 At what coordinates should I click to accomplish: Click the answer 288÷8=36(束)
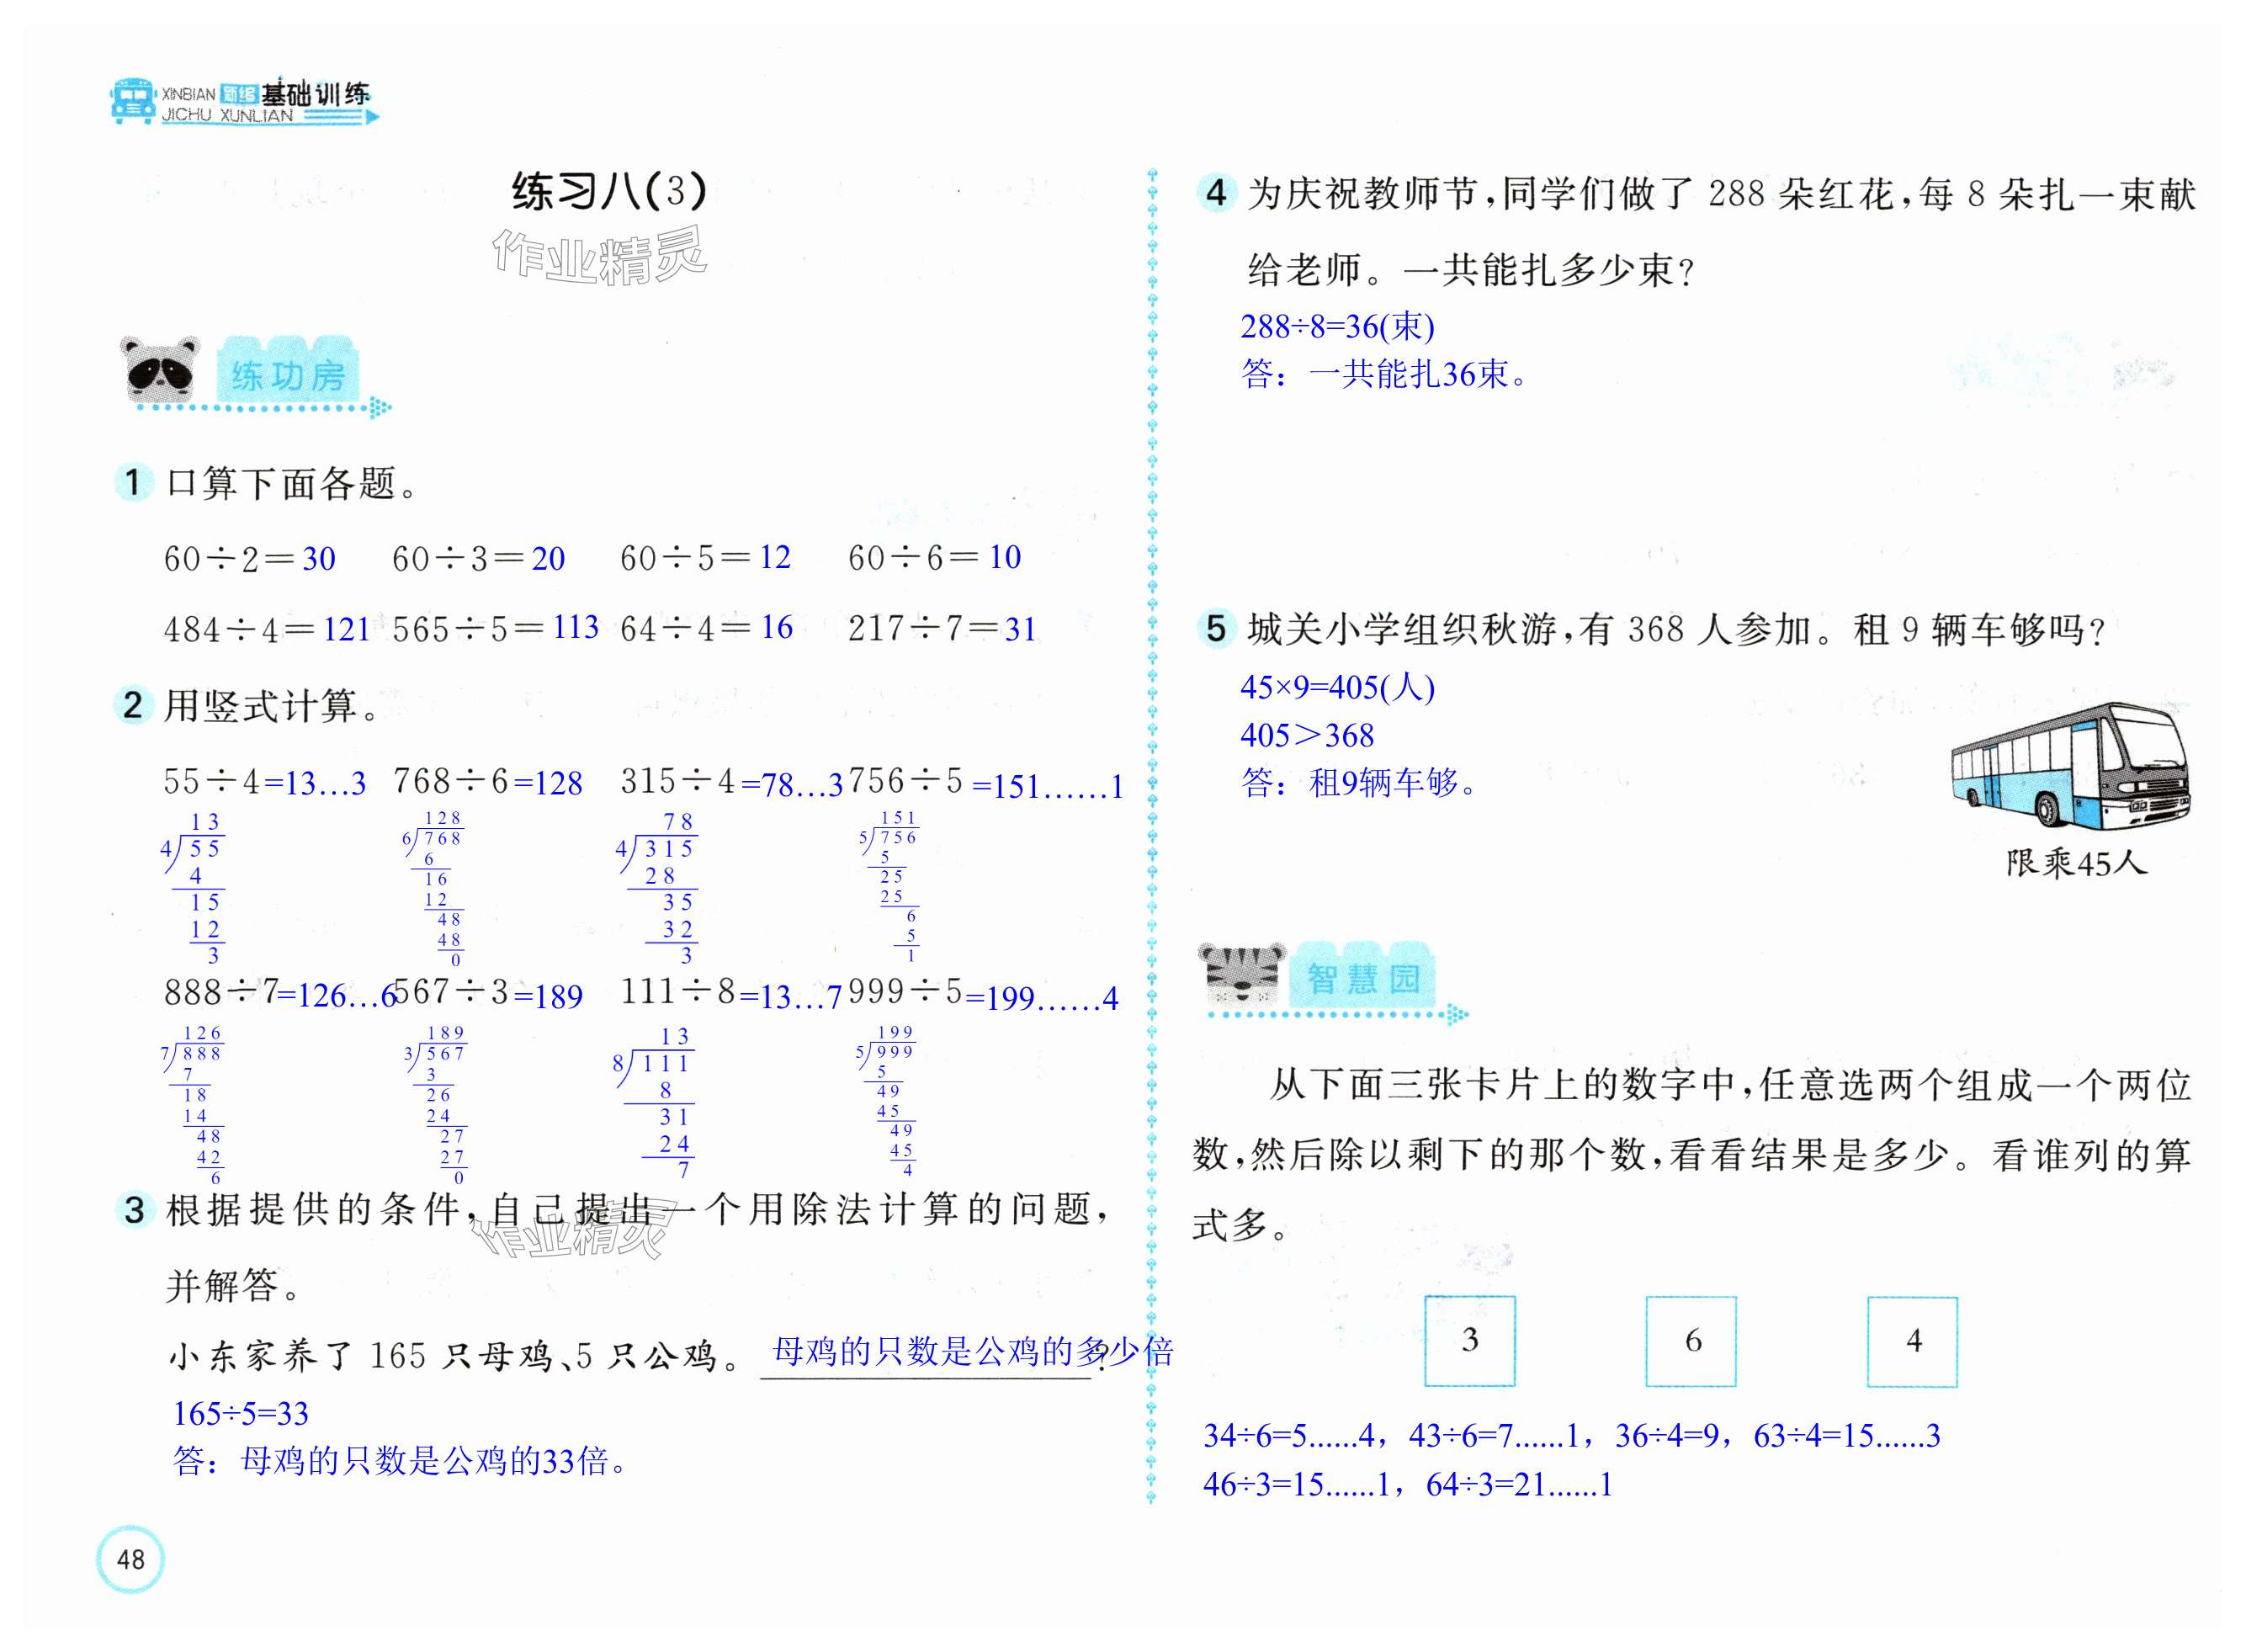click(1337, 326)
